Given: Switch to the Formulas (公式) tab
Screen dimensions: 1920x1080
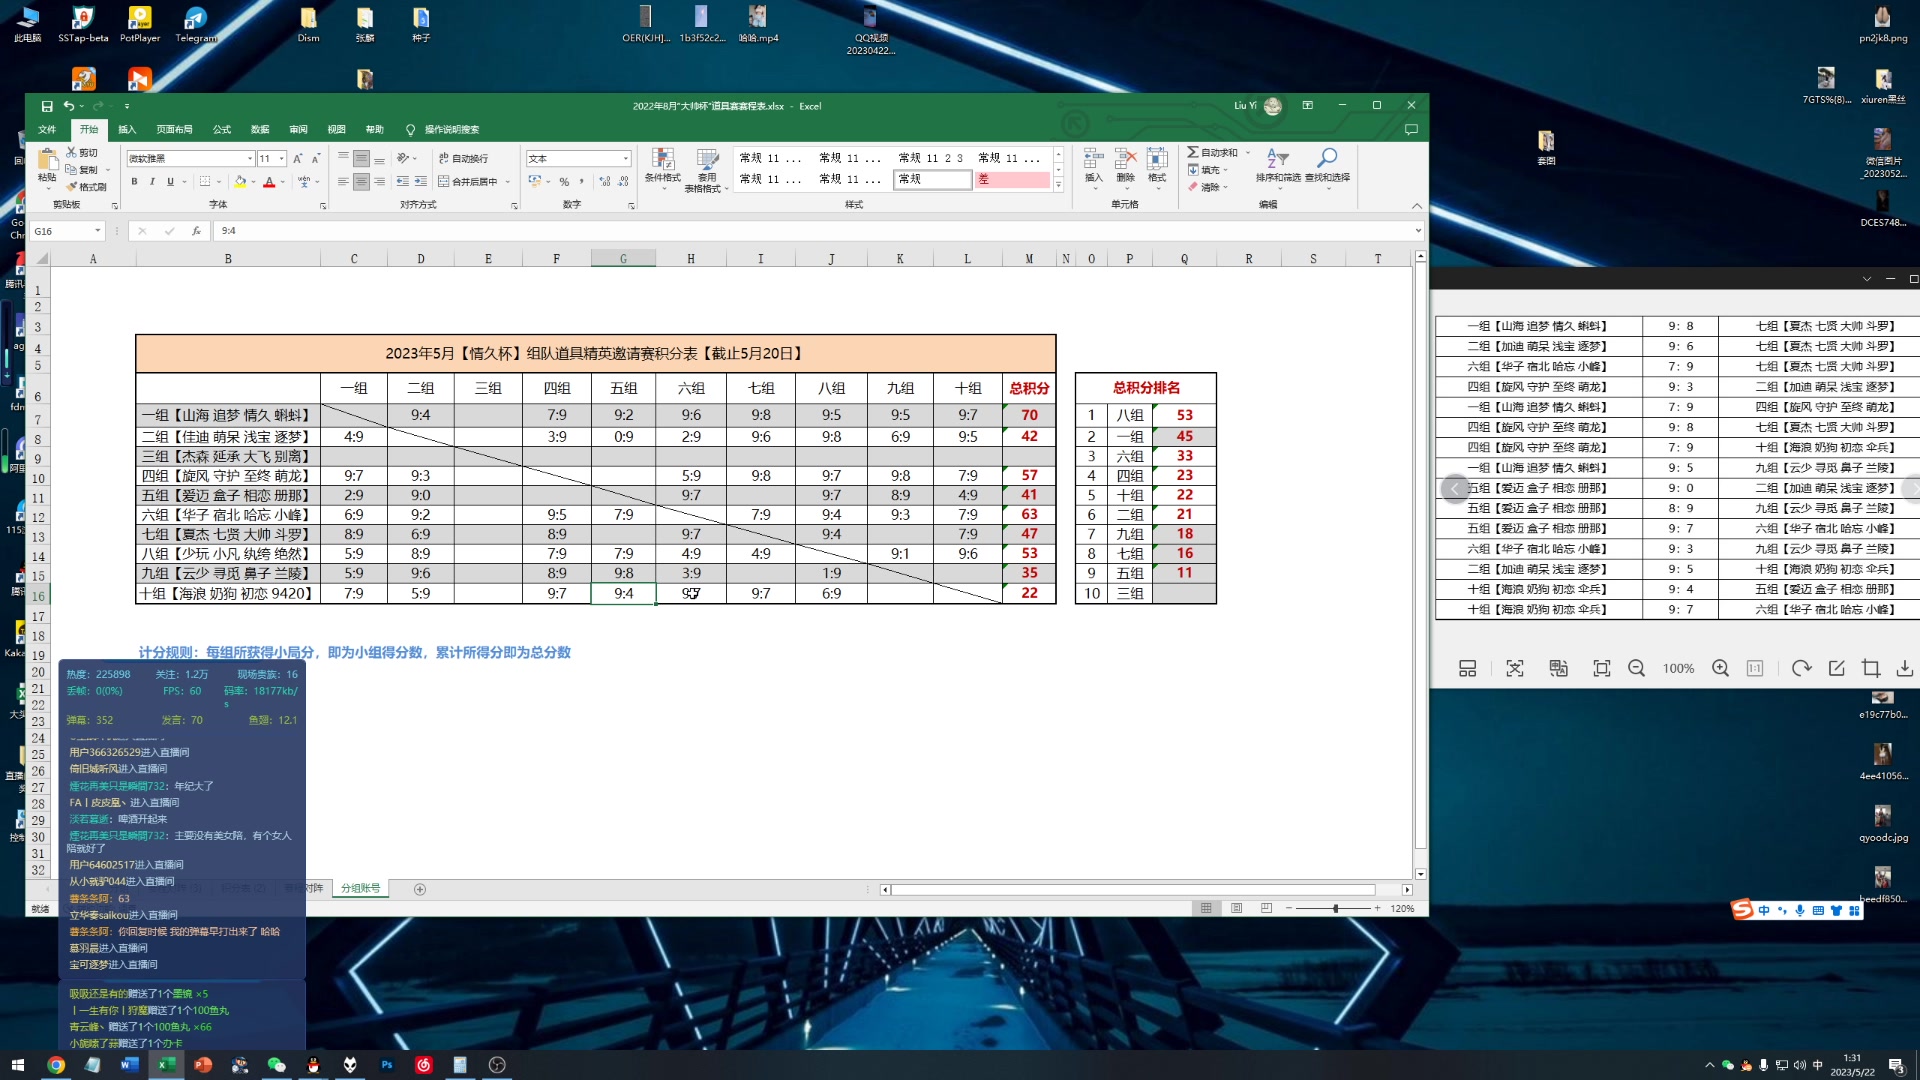Looking at the screenshot, I should pyautogui.click(x=222, y=130).
